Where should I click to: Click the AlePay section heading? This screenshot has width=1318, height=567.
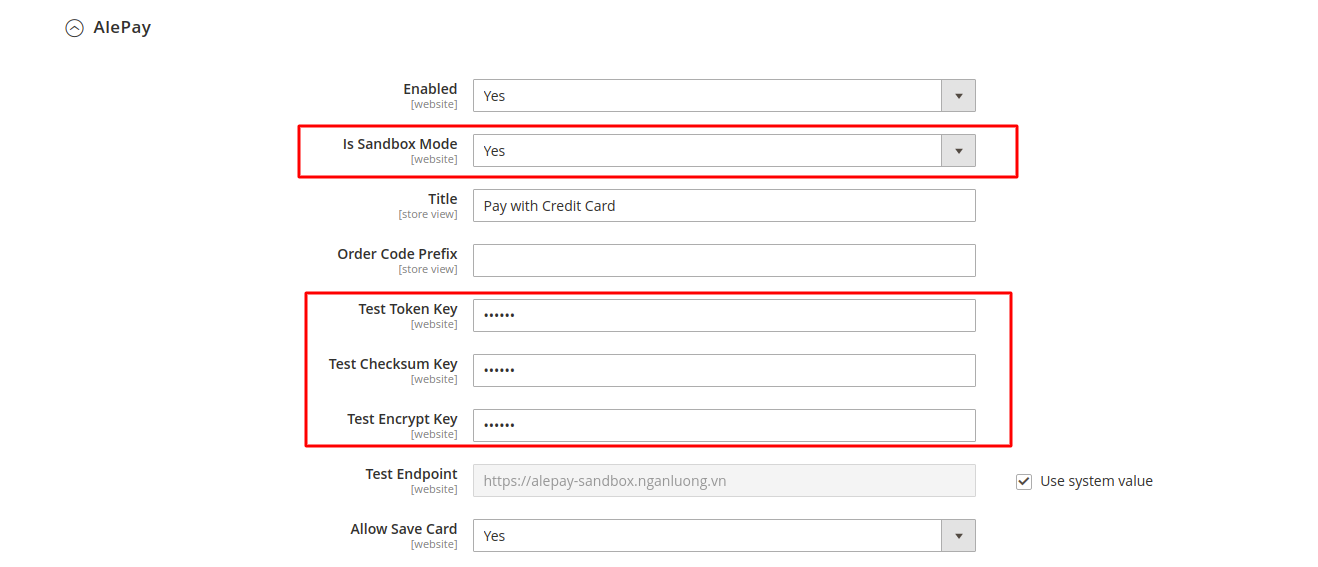tap(122, 28)
